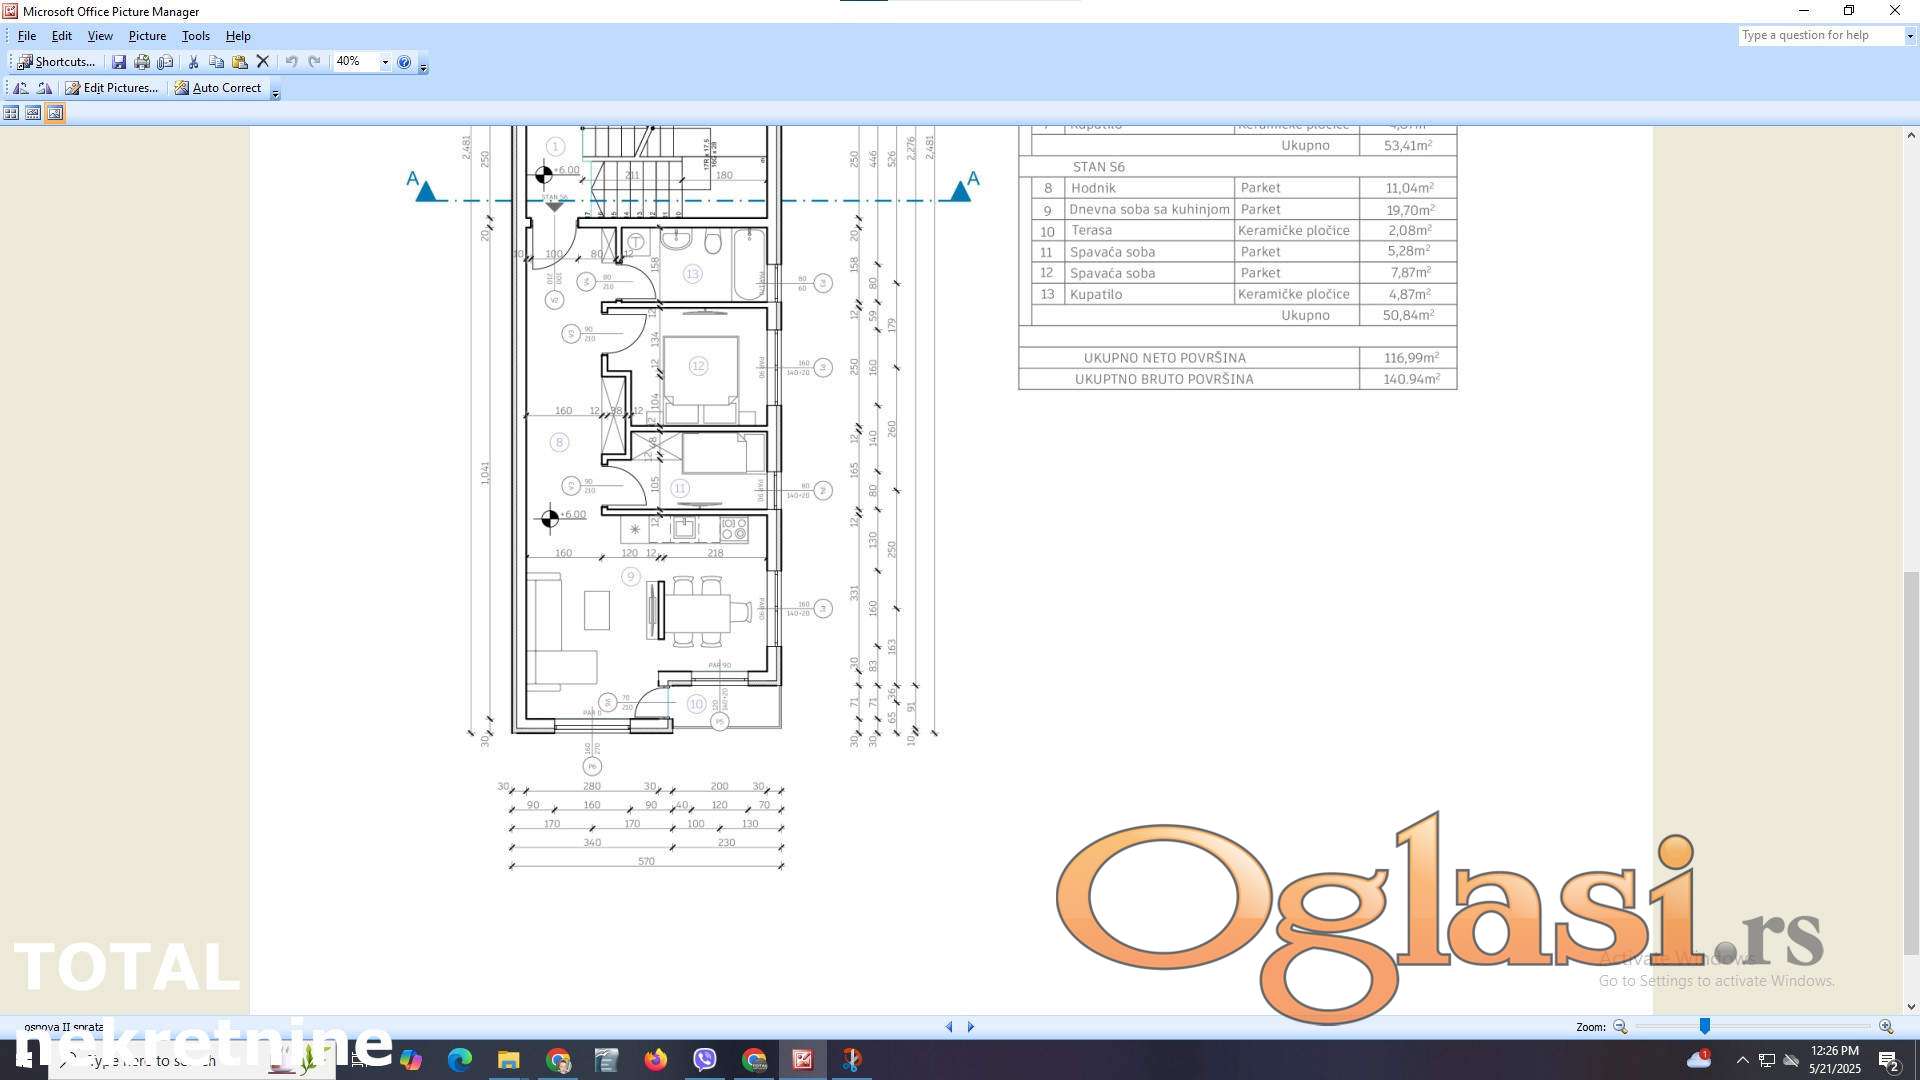Click the Edit Pictures button
Viewport: 1920px width, 1080px height.
click(111, 88)
